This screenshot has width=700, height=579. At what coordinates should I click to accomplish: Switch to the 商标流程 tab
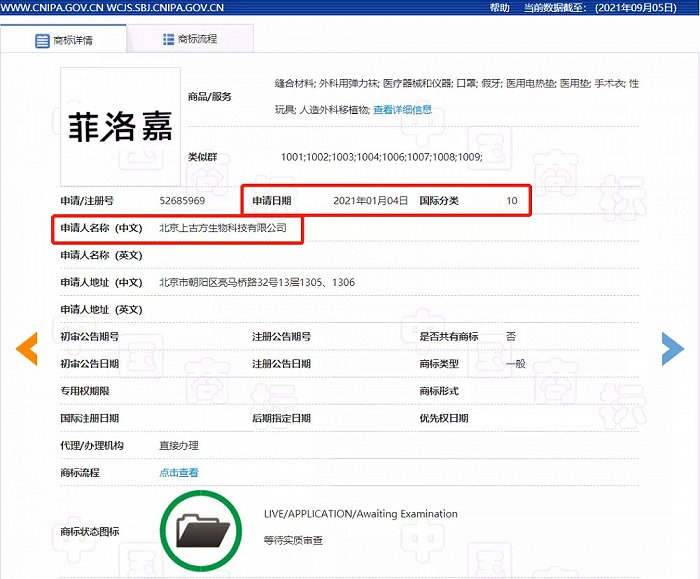190,39
